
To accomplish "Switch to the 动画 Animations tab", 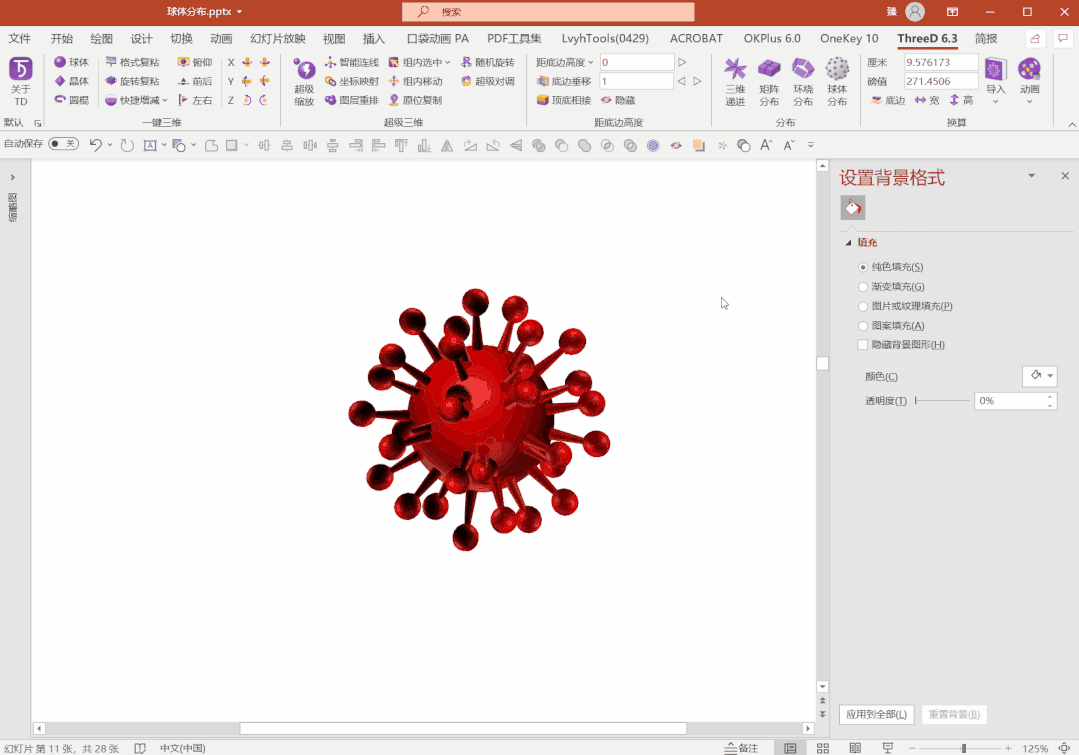I will click(x=221, y=39).
